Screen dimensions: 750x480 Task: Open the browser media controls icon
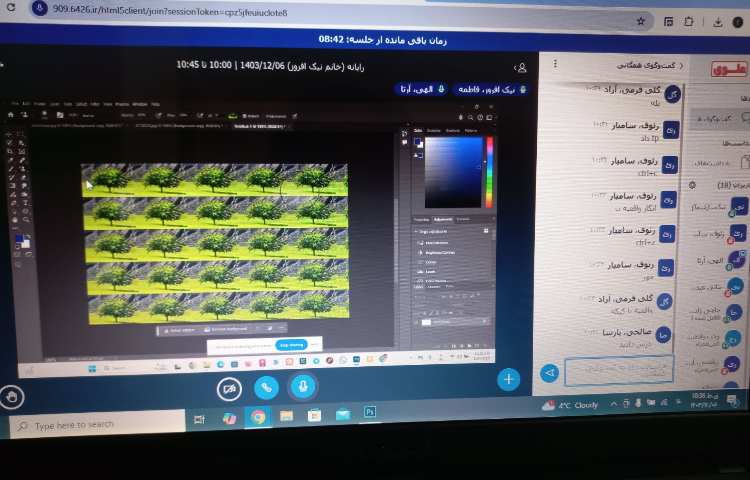[668, 22]
